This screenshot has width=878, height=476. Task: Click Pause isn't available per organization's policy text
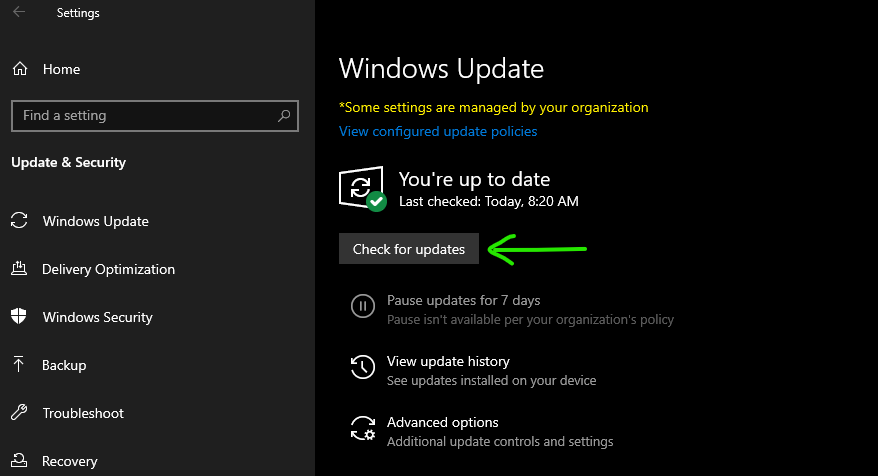click(x=530, y=320)
